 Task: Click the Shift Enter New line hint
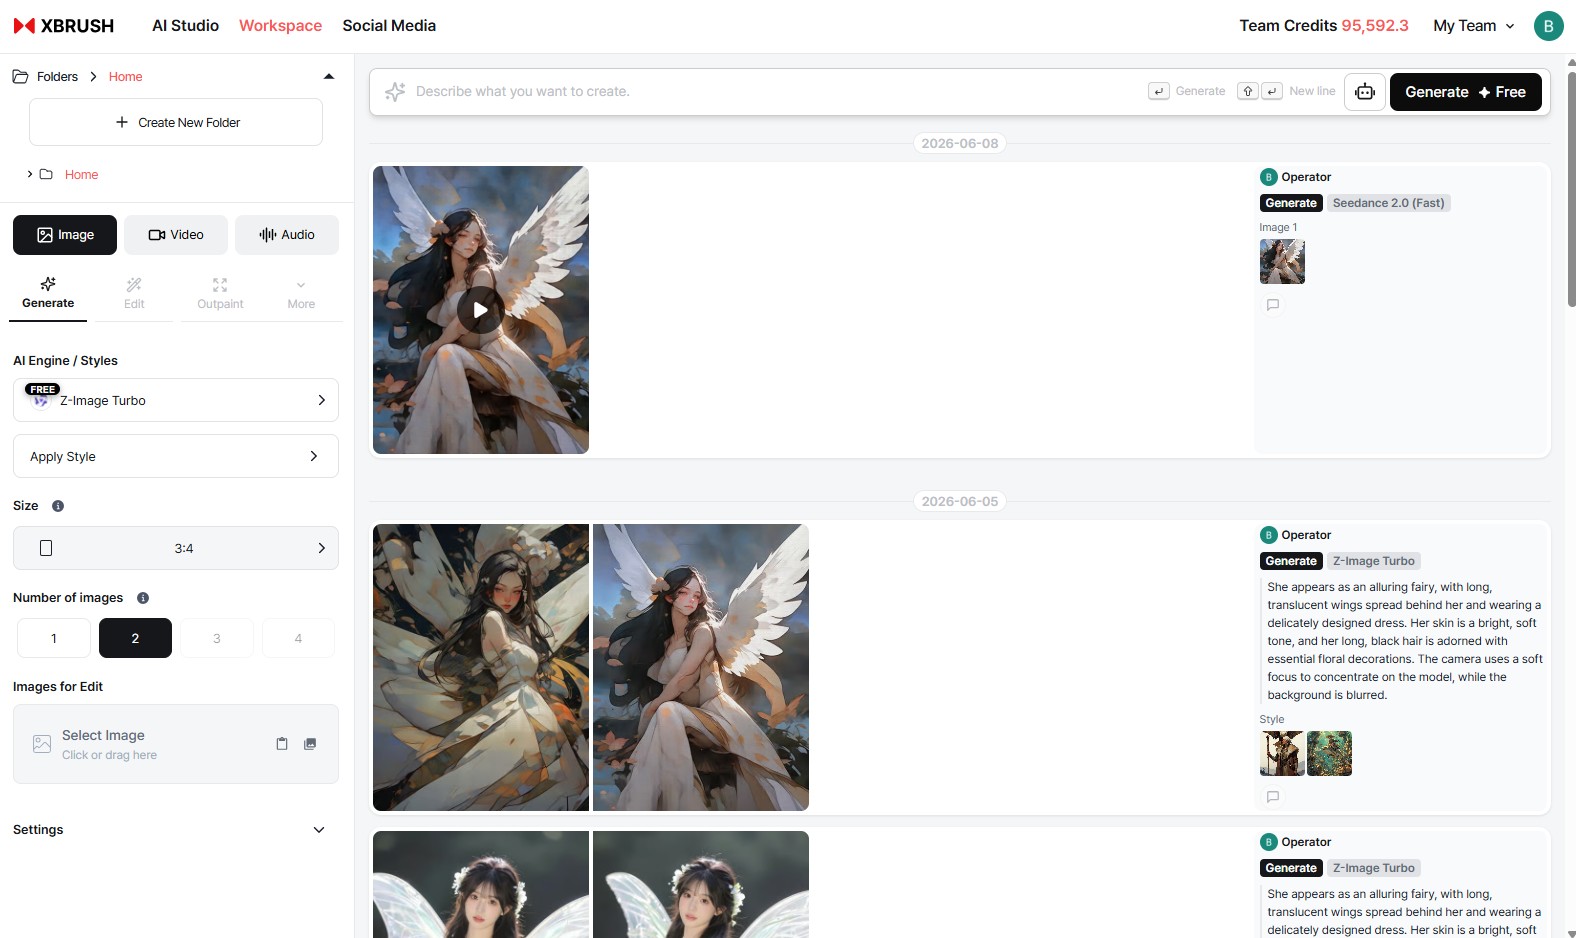coord(1286,91)
